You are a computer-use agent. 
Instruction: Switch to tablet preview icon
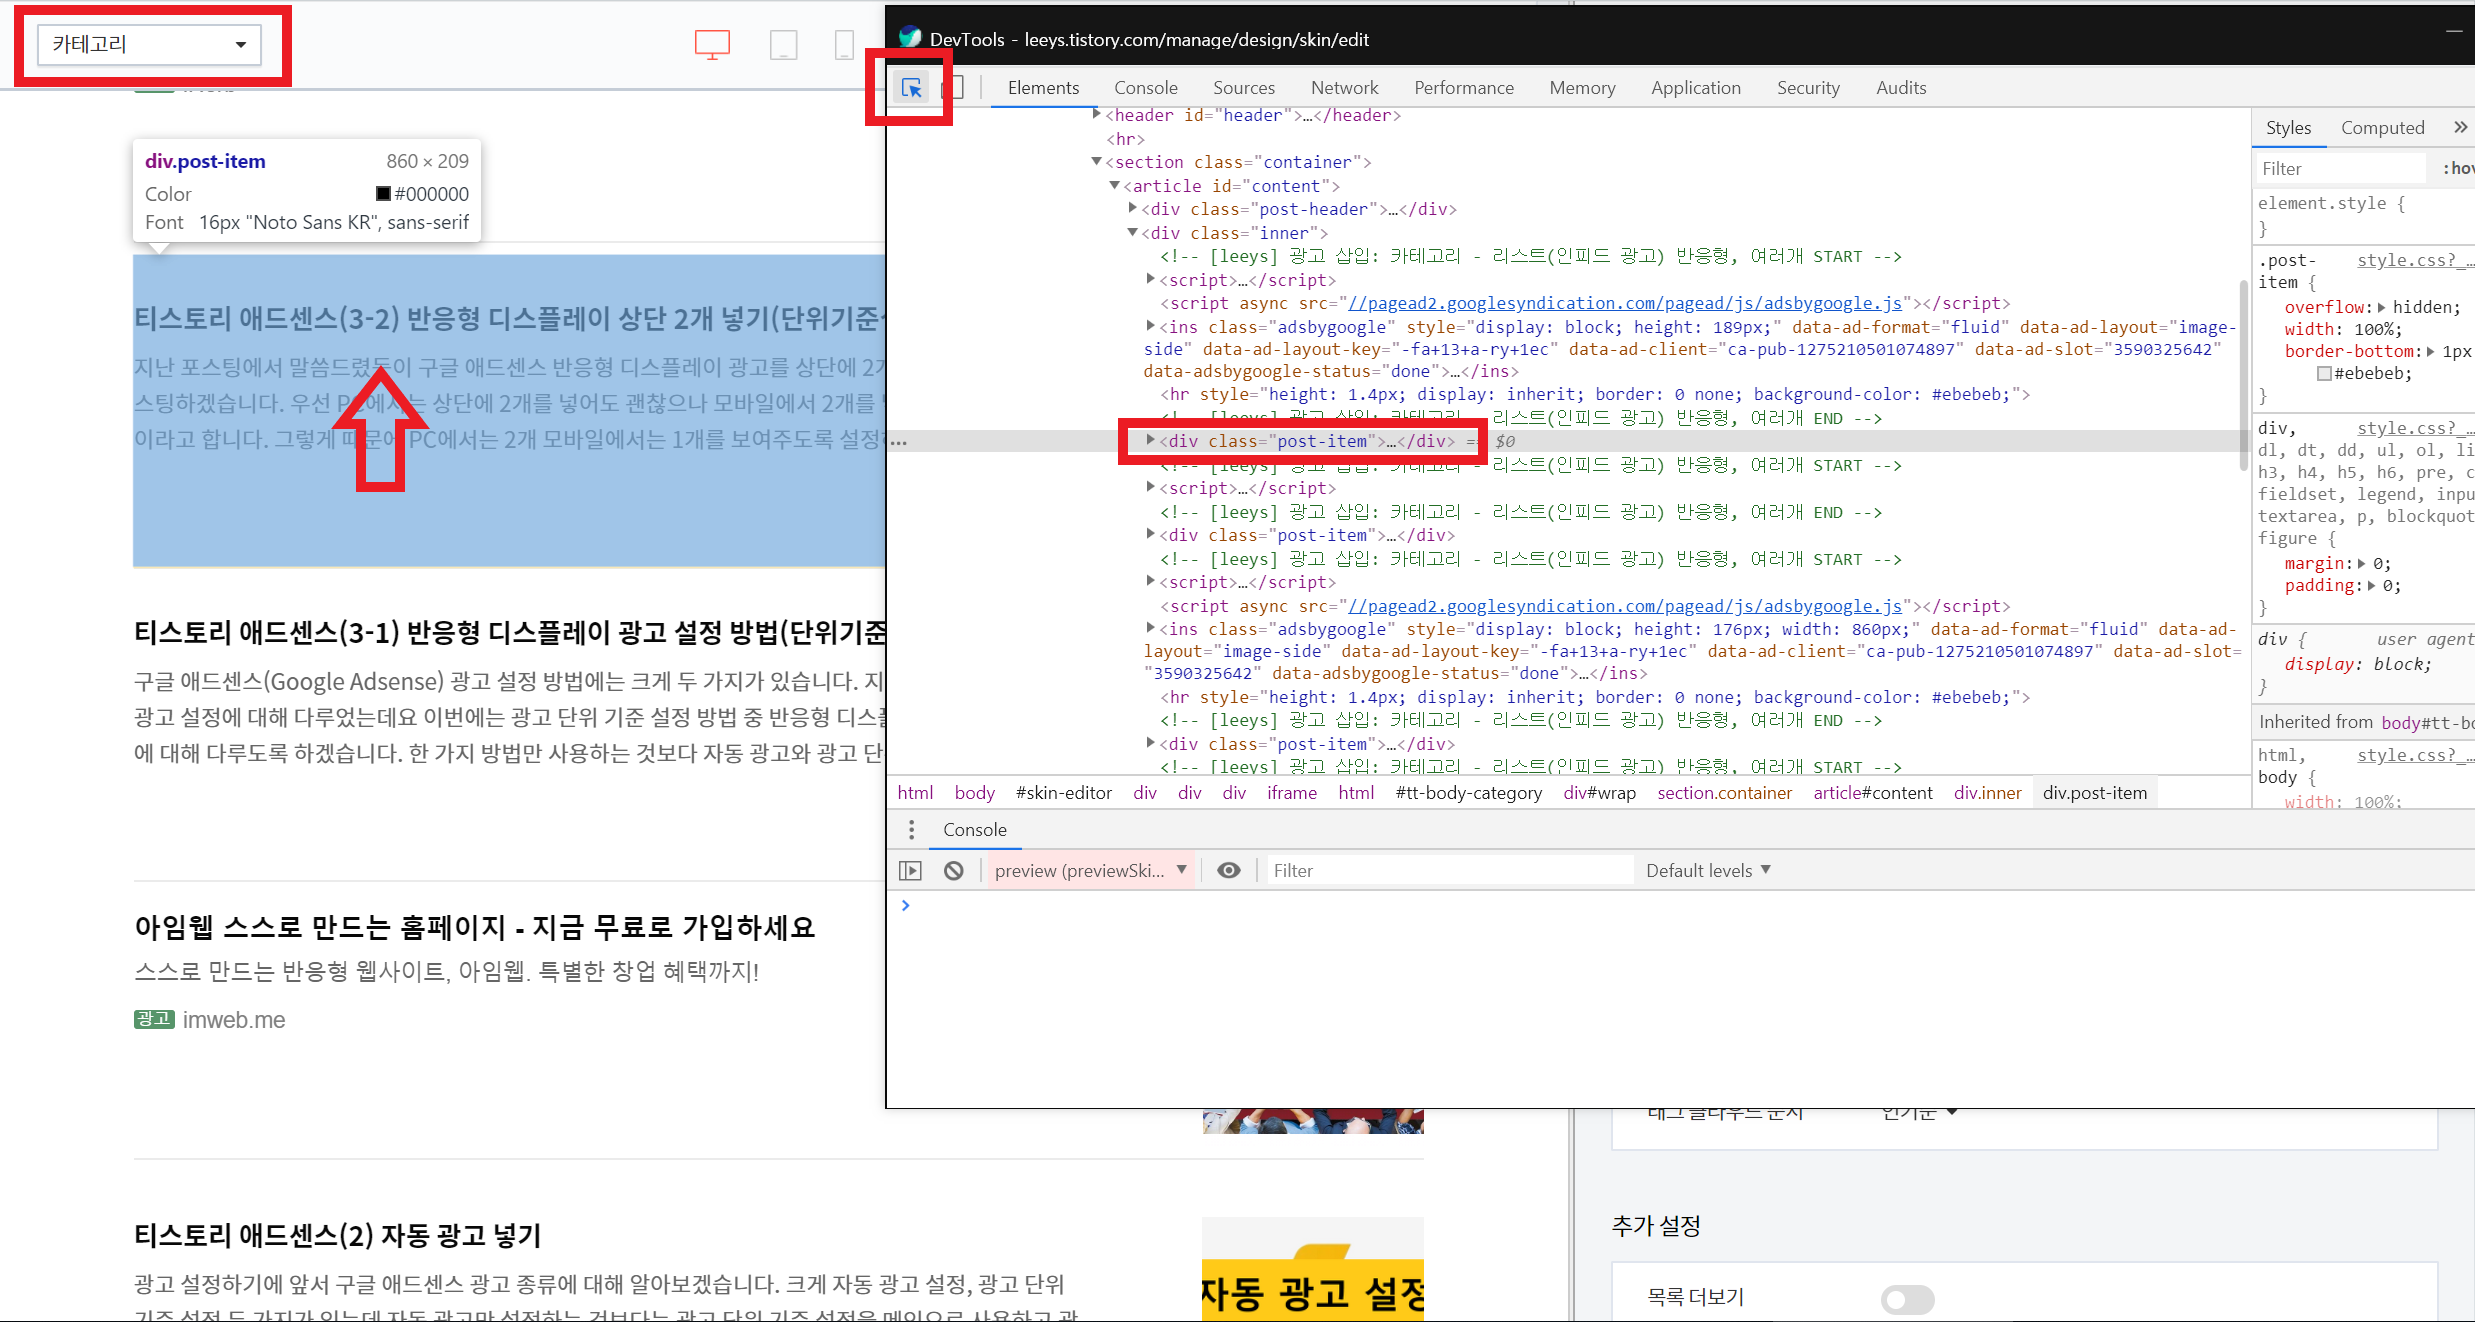point(783,44)
